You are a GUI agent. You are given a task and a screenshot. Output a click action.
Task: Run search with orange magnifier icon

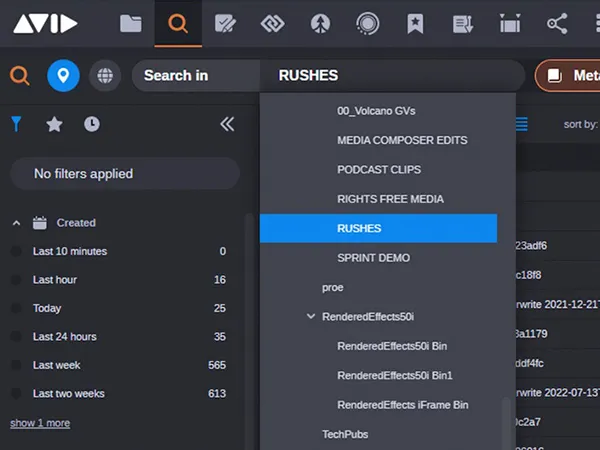pos(20,75)
